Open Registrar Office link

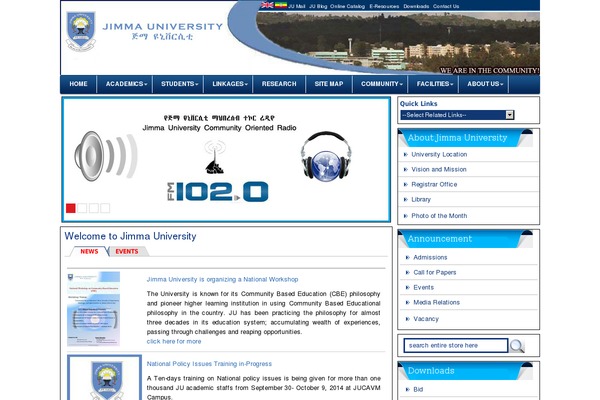point(434,184)
